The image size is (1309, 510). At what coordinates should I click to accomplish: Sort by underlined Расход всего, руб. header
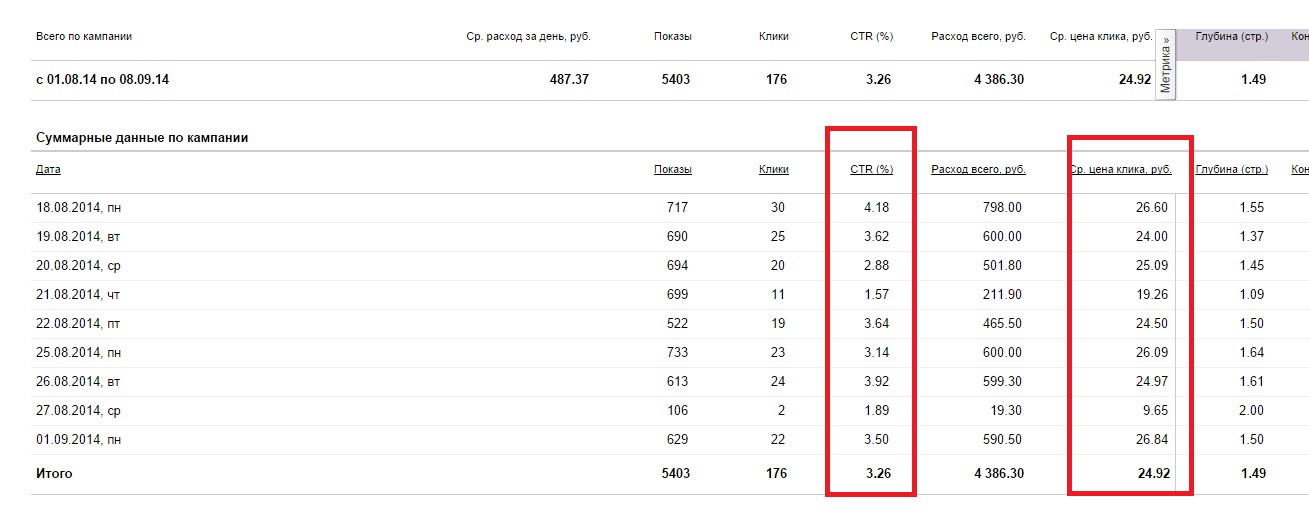pos(978,170)
